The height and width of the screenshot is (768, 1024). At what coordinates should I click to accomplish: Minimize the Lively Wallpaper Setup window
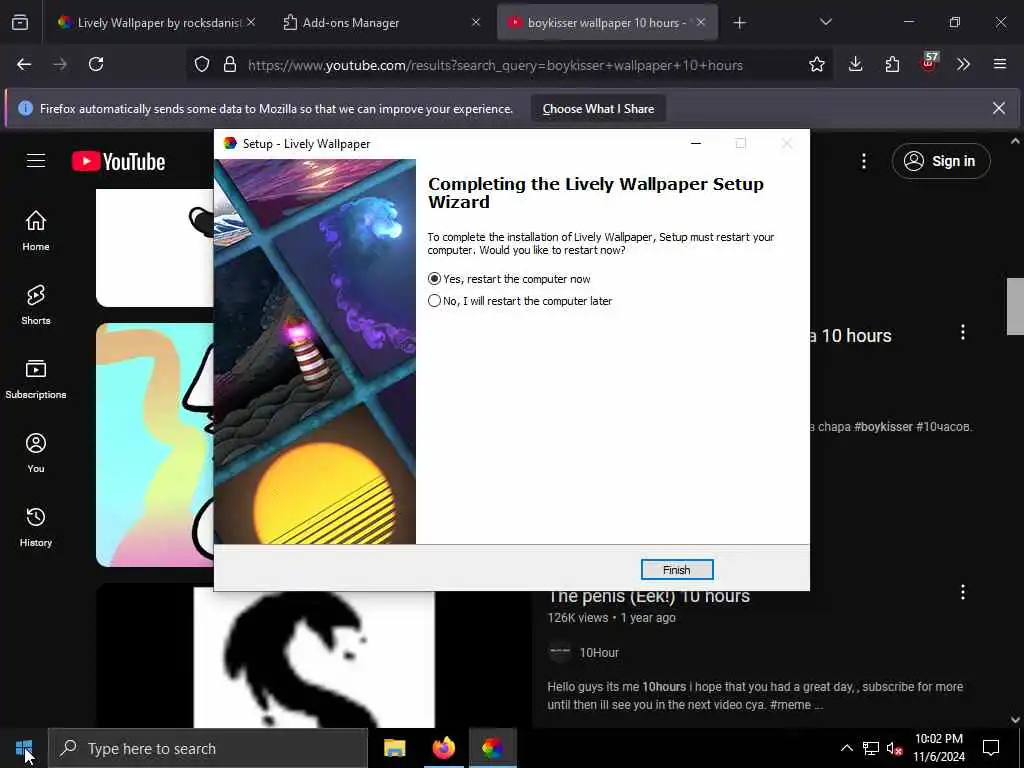tap(696, 144)
